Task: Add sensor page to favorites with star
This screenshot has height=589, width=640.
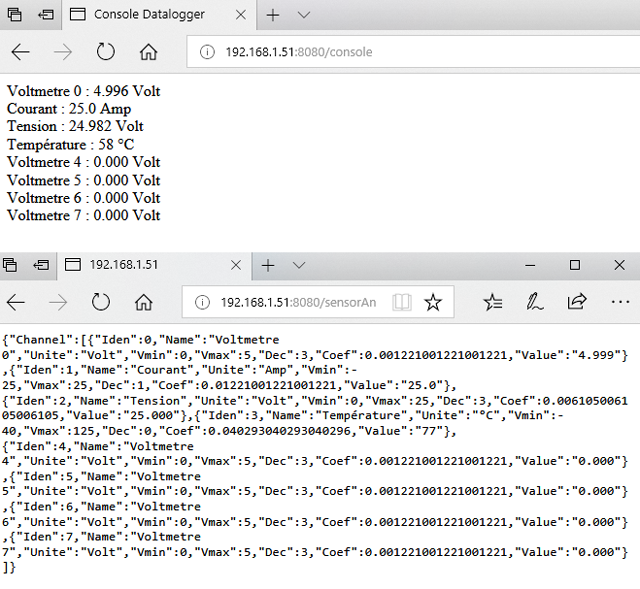Action: [x=432, y=302]
